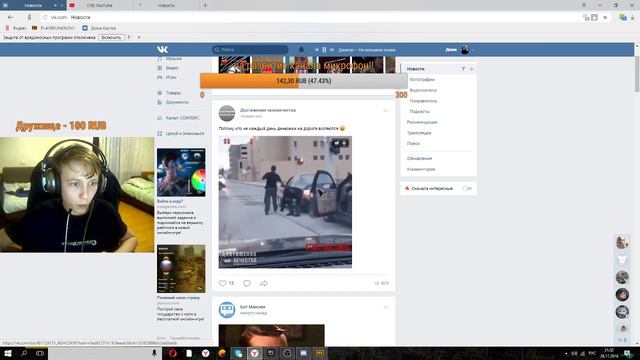Open comments on Достижения человечества post
The image size is (640, 360).
coord(247,283)
